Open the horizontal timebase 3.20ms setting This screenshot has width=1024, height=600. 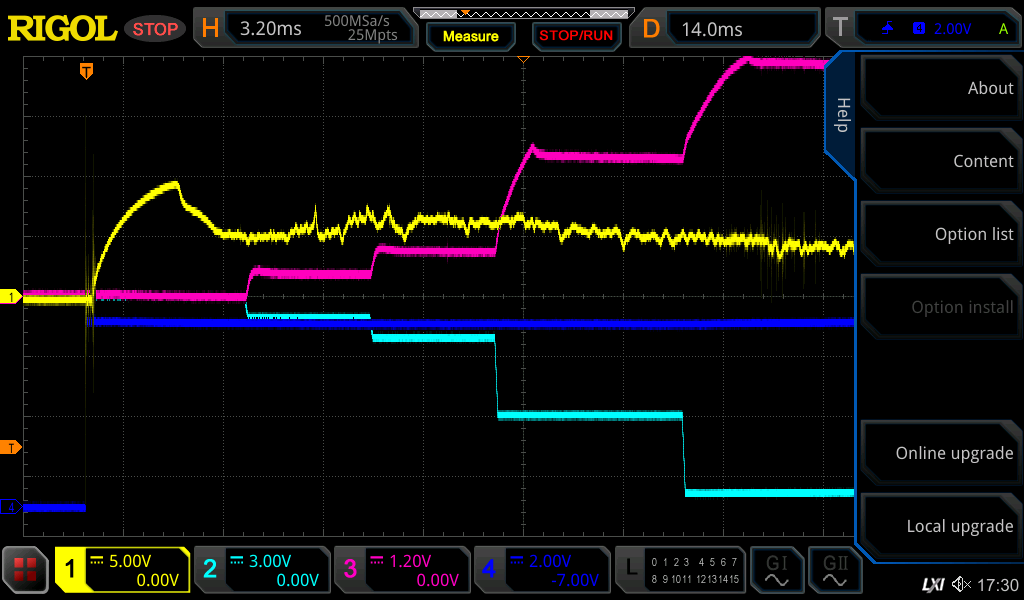305,29
